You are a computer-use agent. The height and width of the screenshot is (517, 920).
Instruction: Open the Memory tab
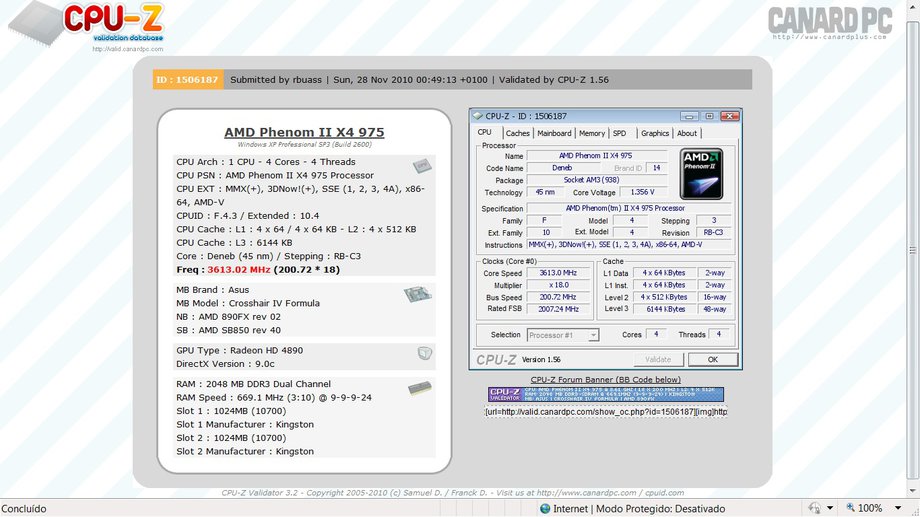(592, 133)
